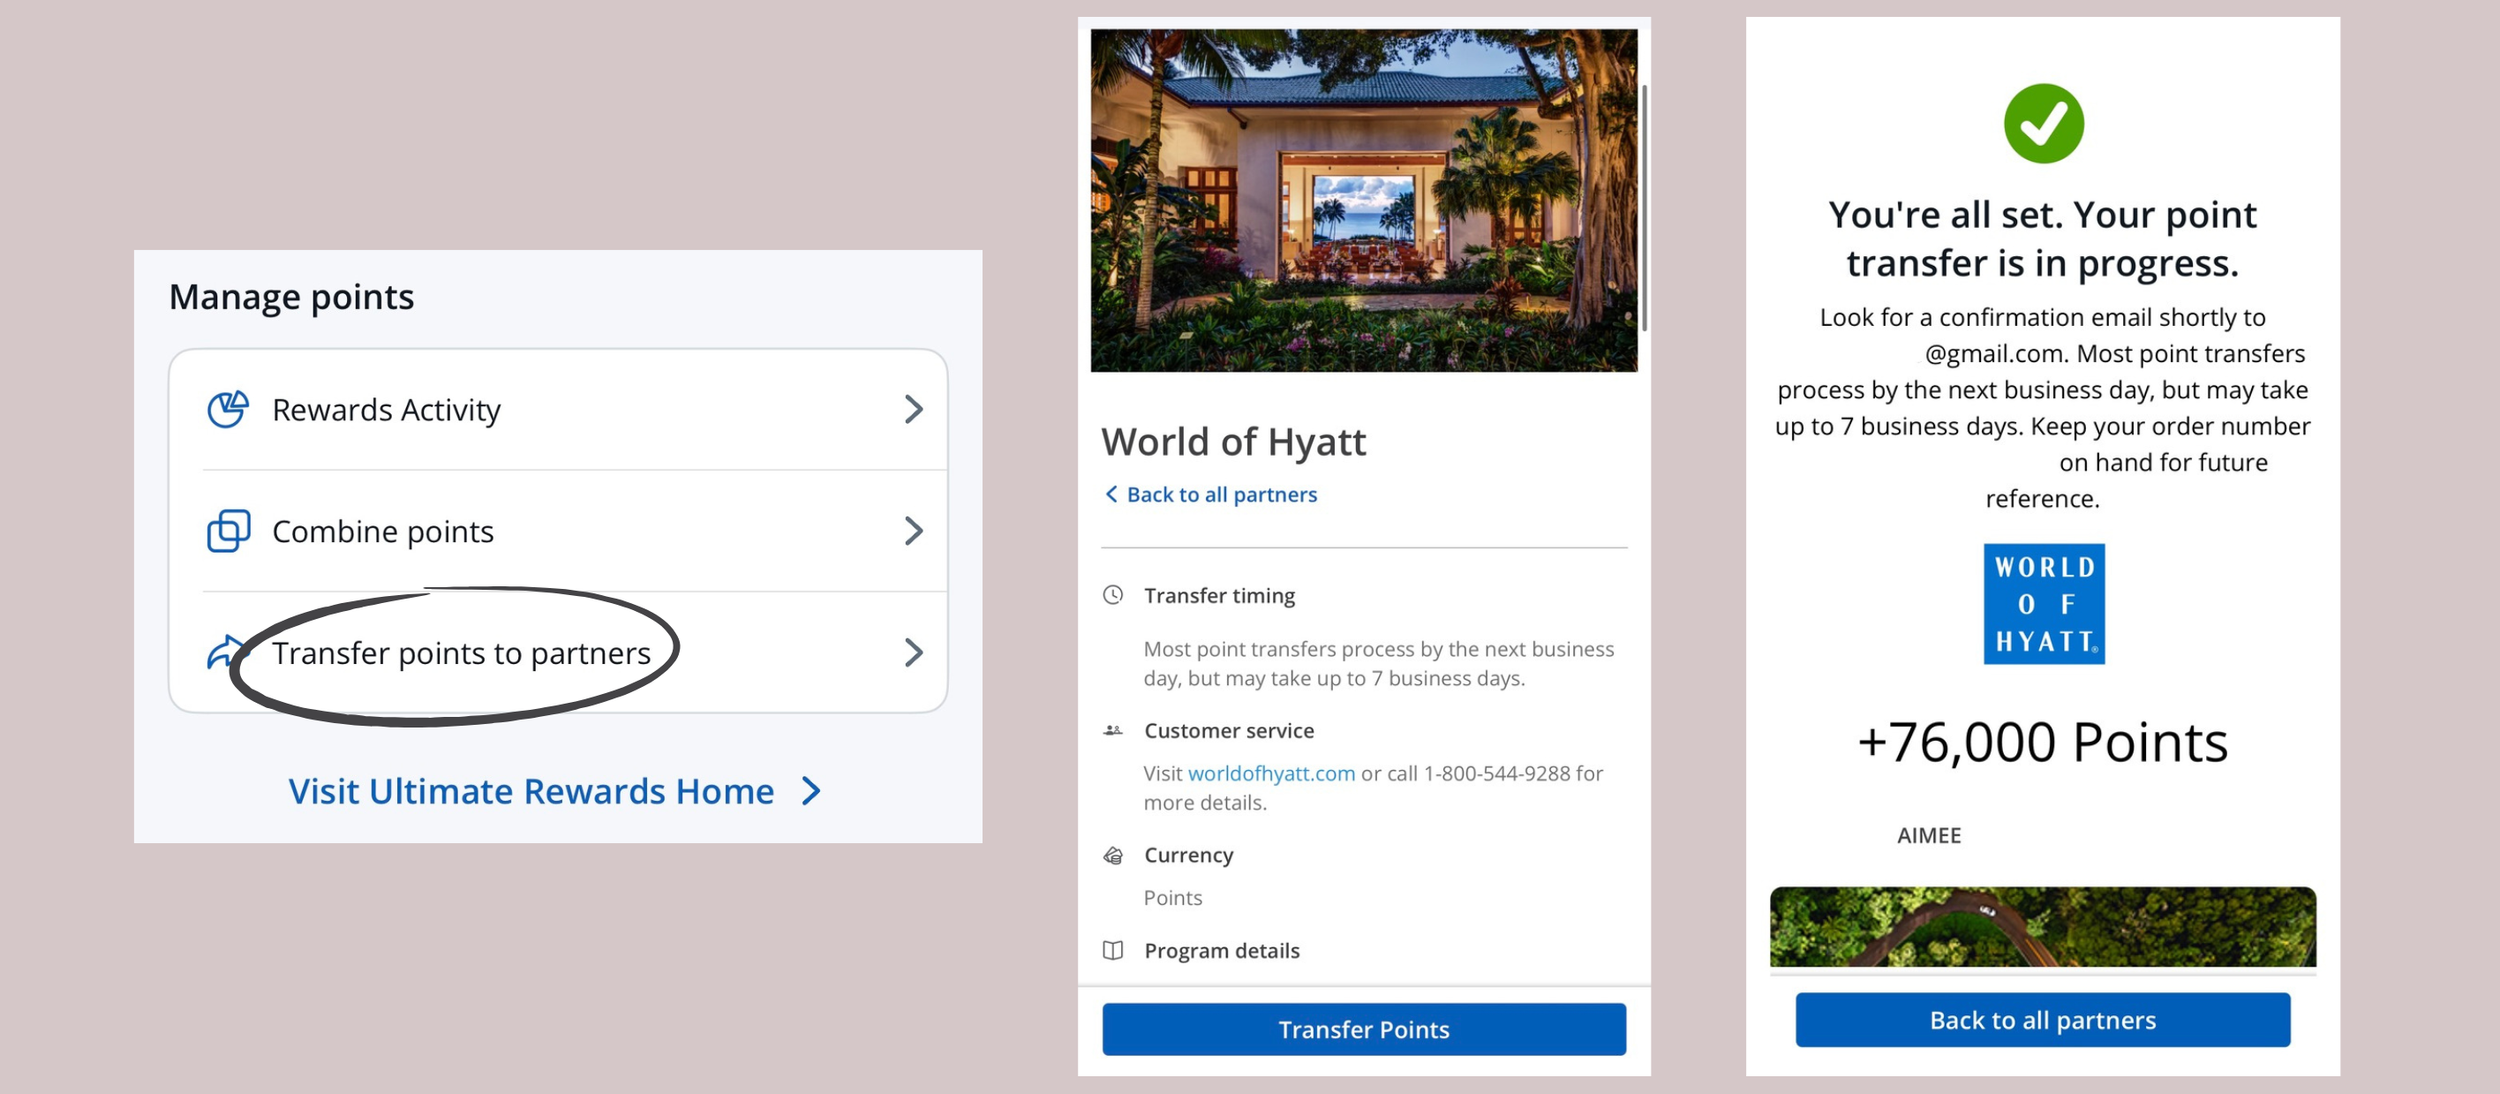Open Transfer points to partners chevron

click(x=912, y=653)
